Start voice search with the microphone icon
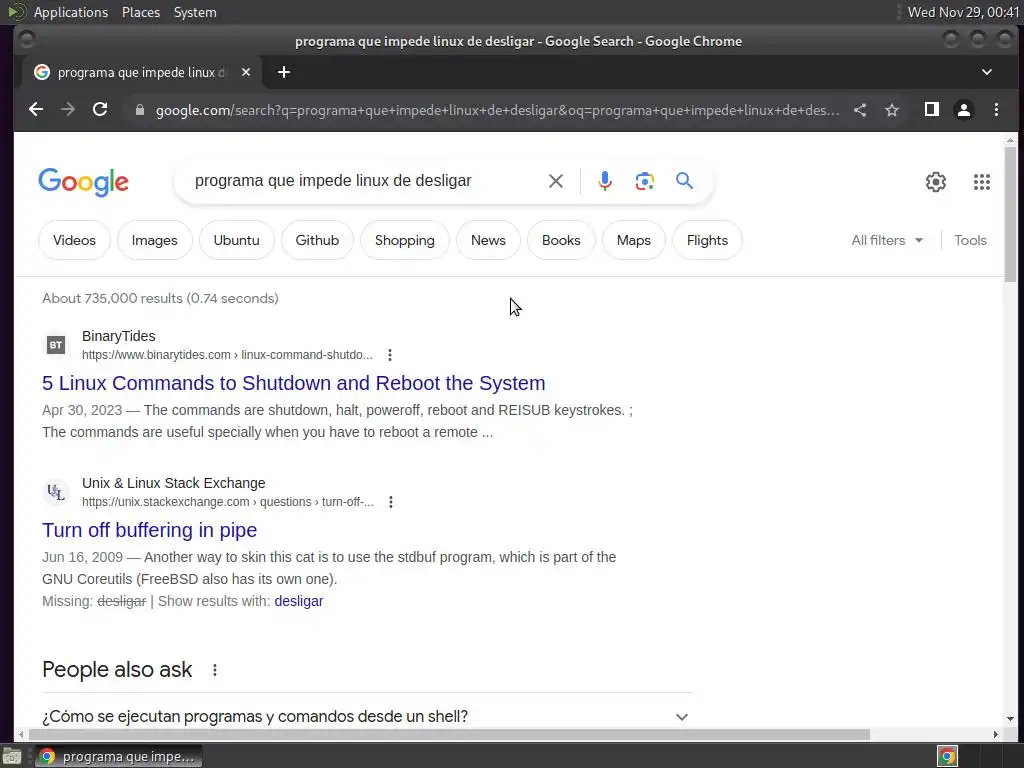The image size is (1024, 768). click(x=605, y=181)
